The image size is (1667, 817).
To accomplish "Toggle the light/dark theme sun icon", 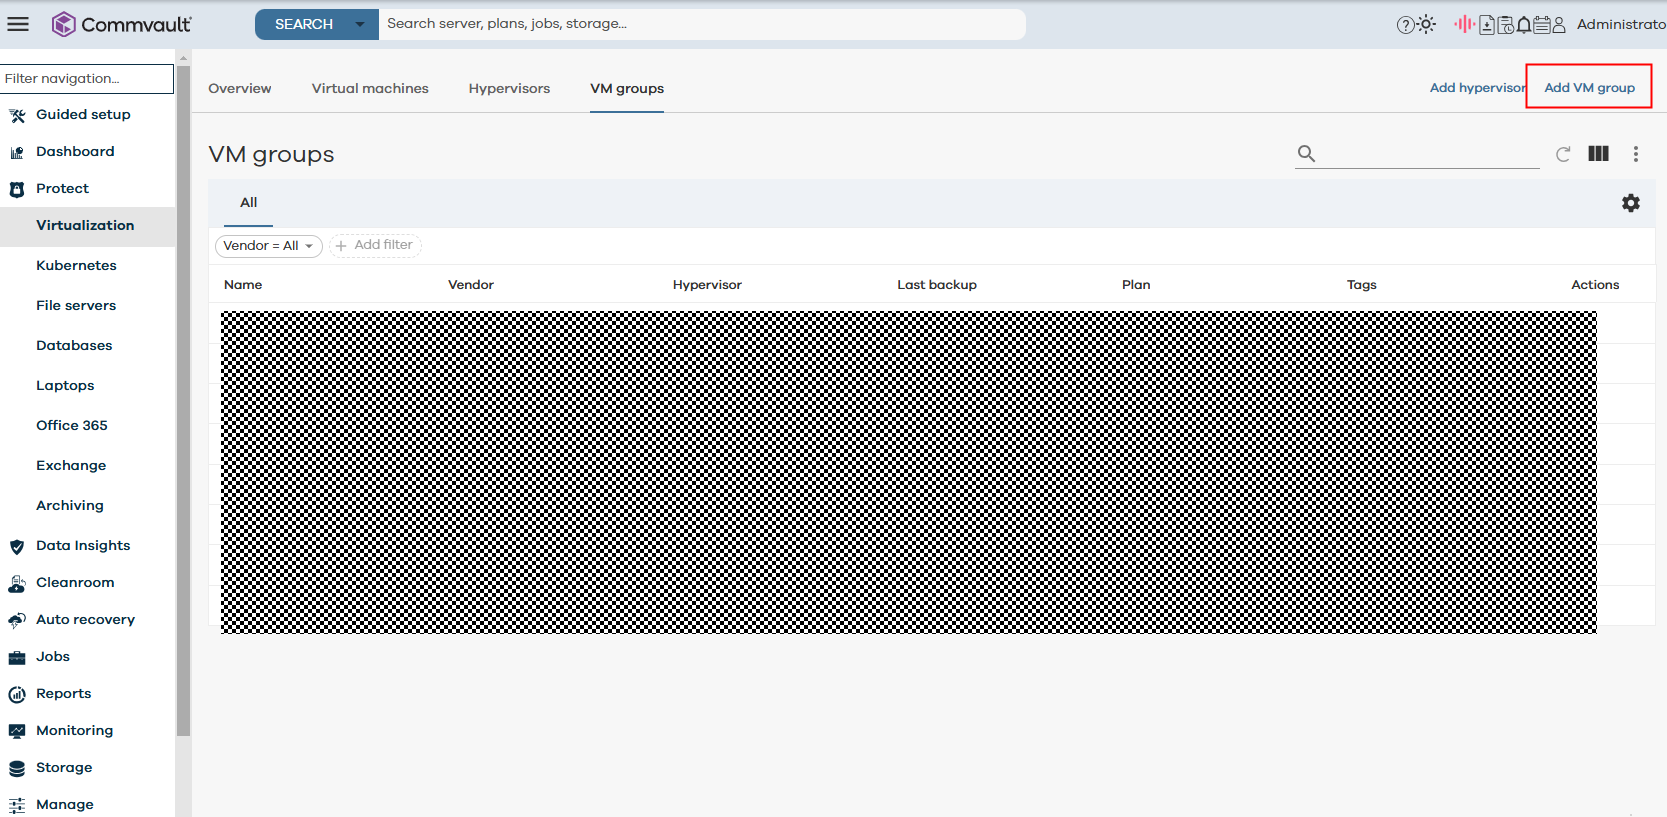I will coord(1426,25).
